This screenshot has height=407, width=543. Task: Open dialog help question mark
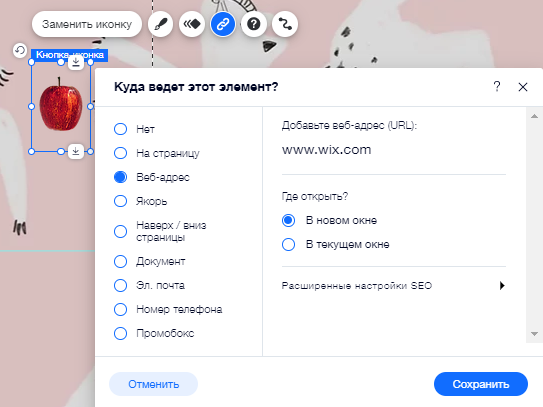pos(497,87)
